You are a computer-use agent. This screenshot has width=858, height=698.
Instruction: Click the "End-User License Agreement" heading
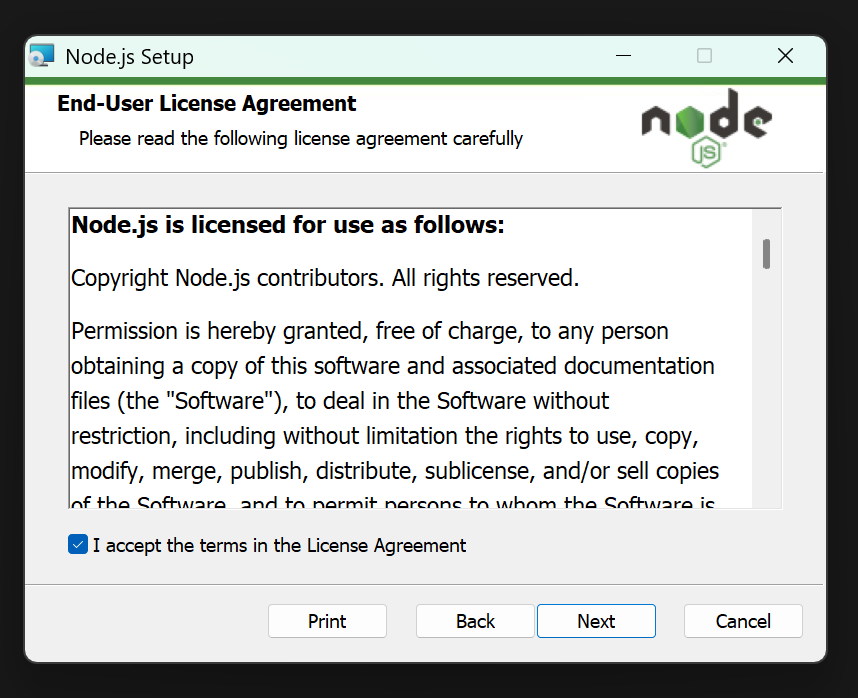[206, 103]
